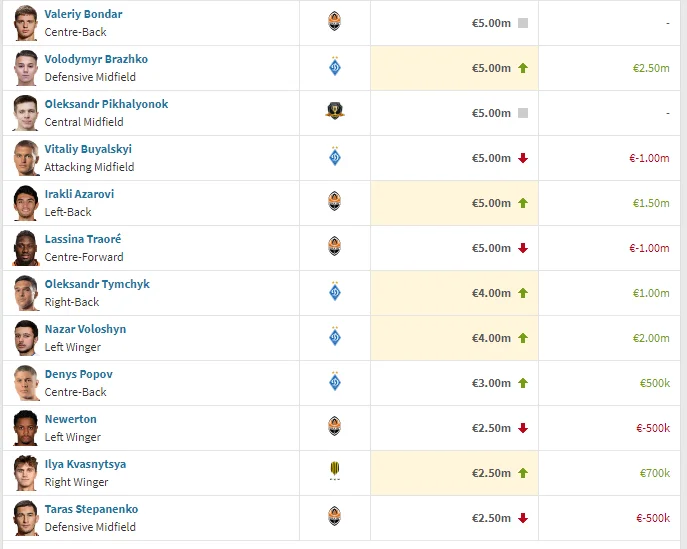
Task: Open Lassina Traoré's player profile link
Action: 83,239
